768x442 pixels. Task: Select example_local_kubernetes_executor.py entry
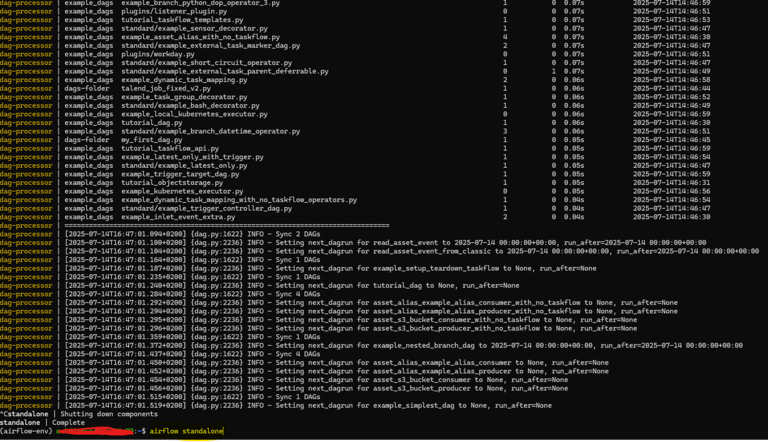pos(194,114)
